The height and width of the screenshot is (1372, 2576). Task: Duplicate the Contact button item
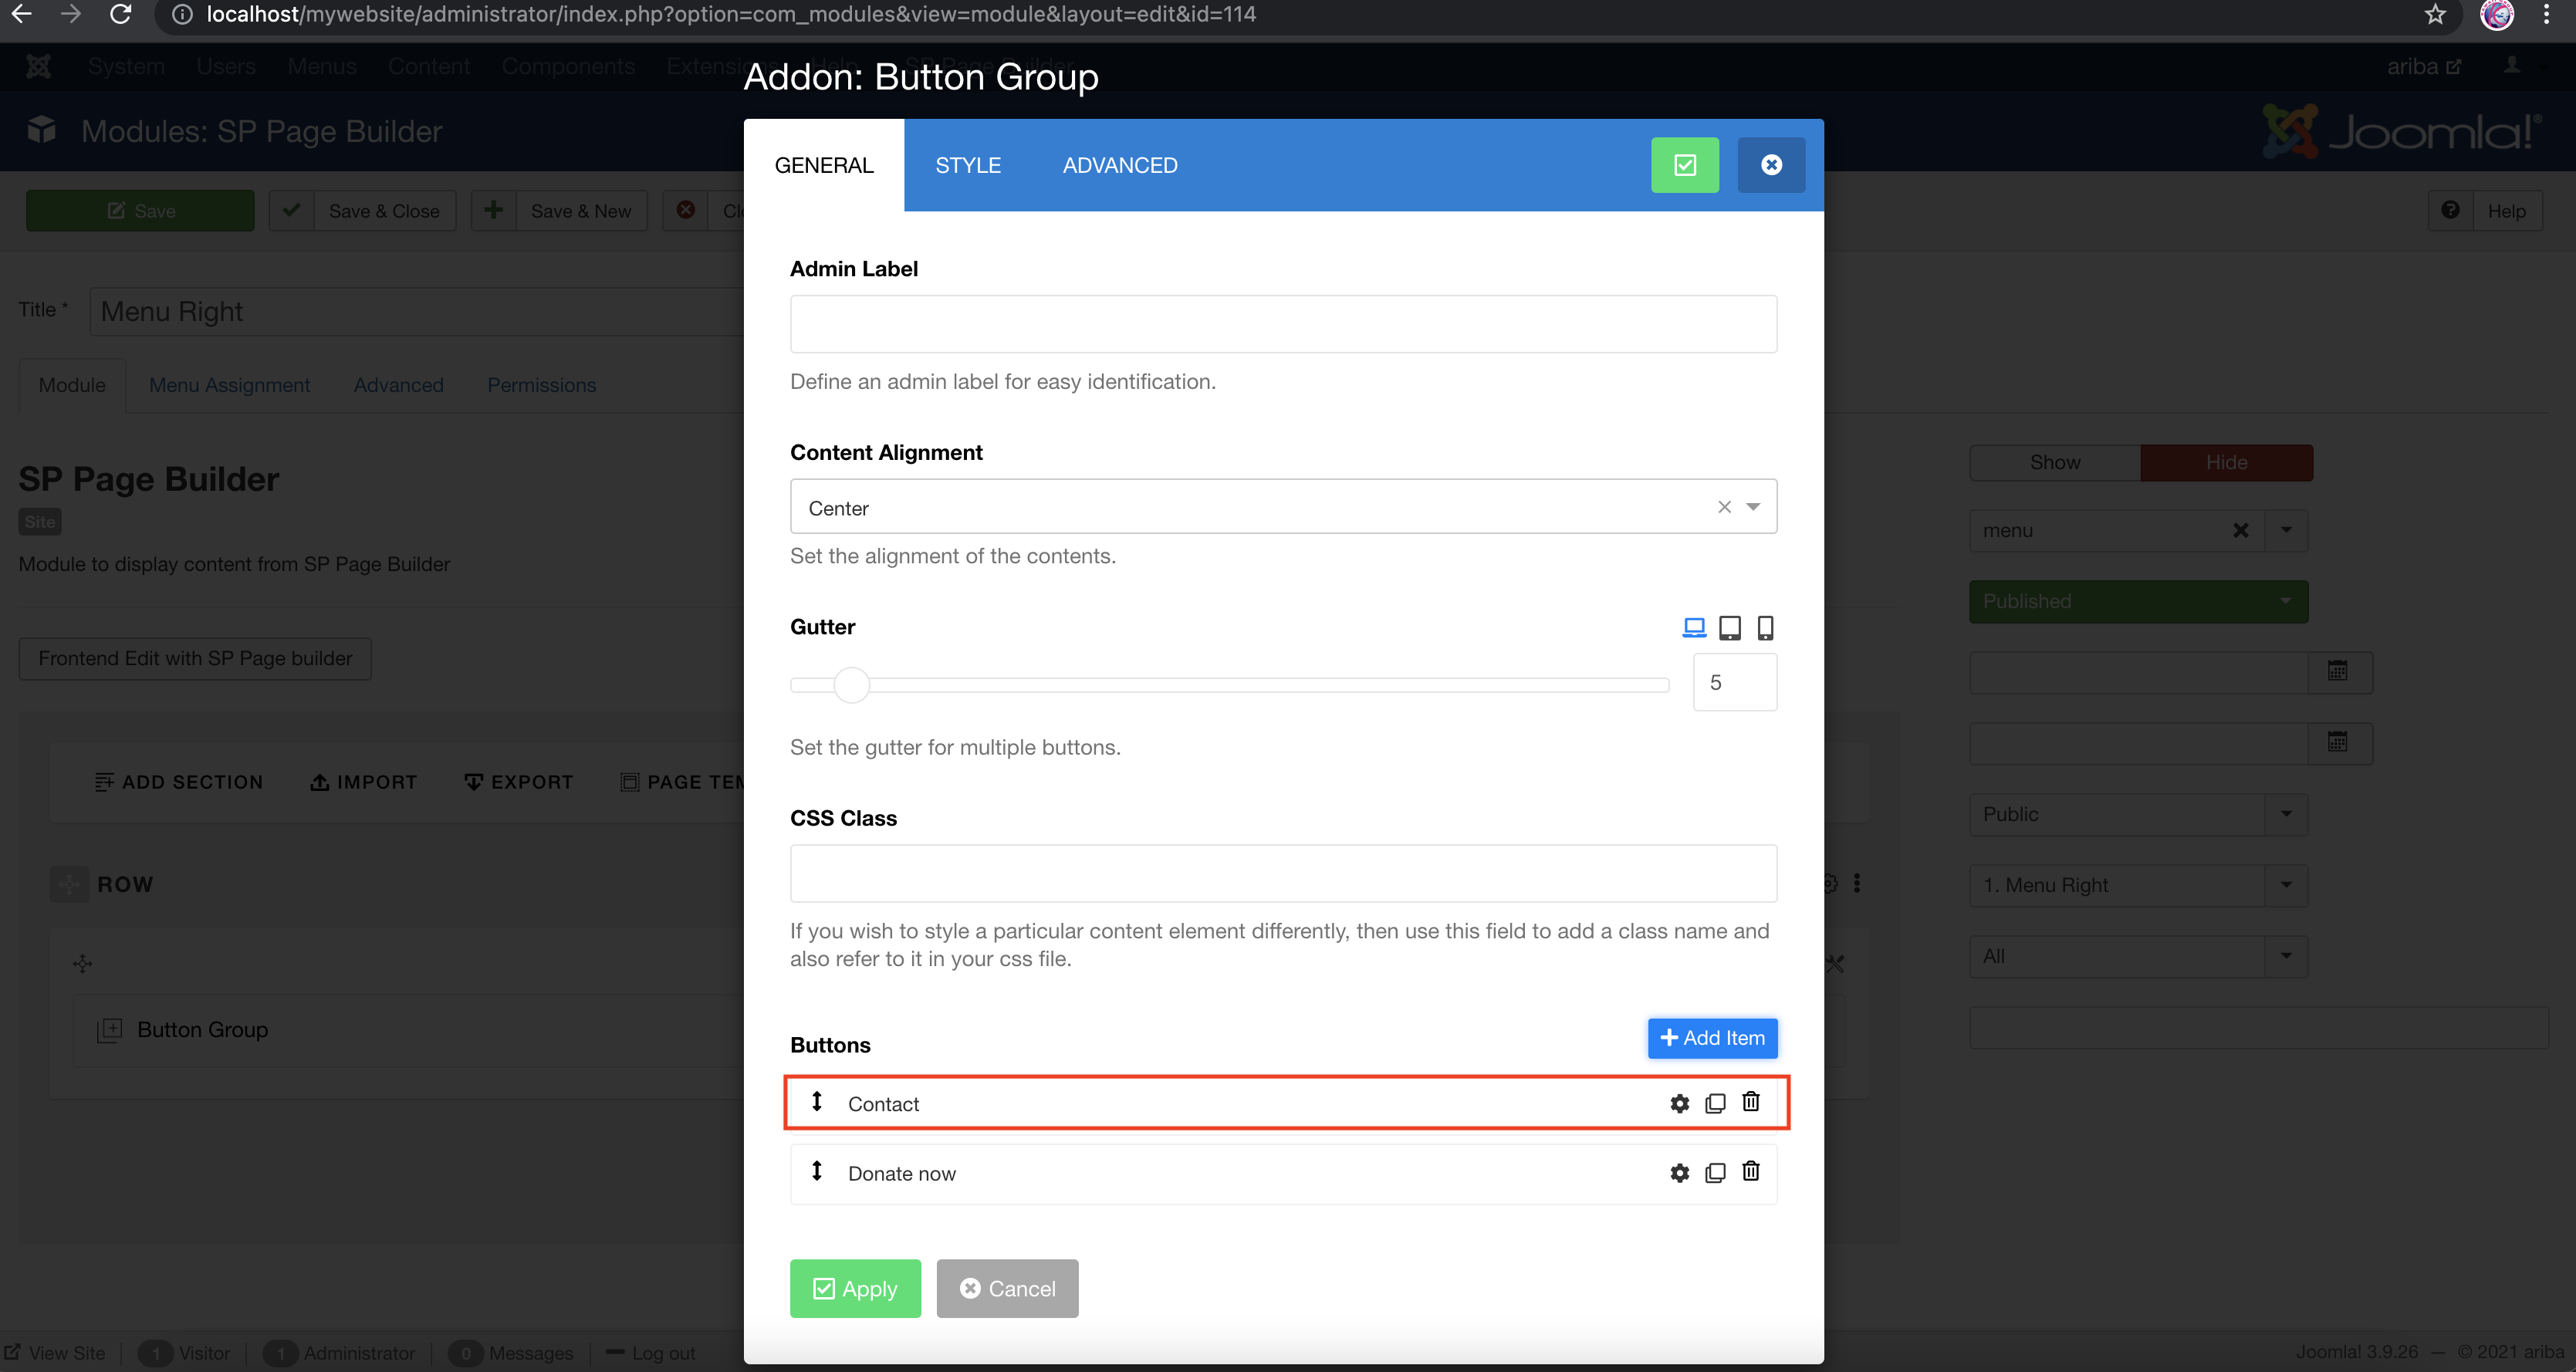click(x=1715, y=1103)
